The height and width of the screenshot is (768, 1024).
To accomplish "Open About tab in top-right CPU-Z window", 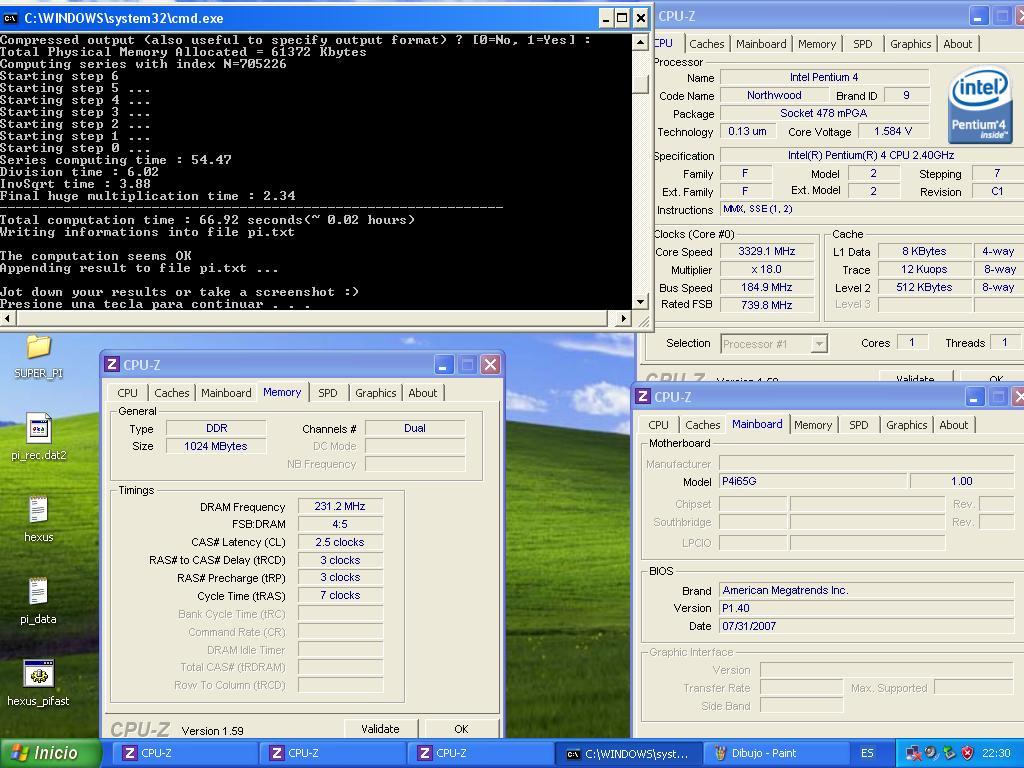I will point(957,44).
